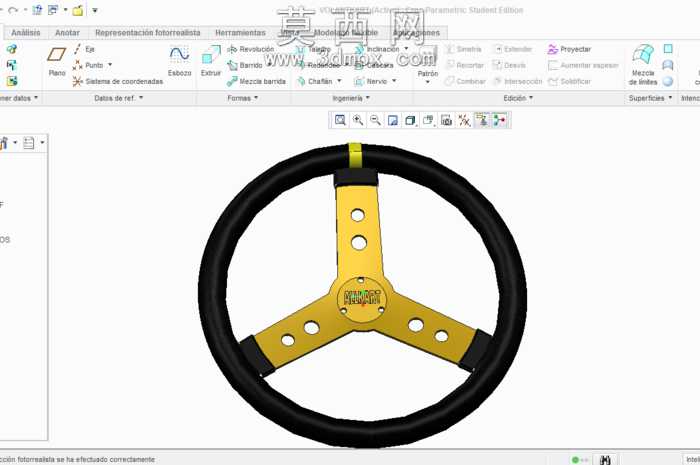Click the Aumentar espesor button

(583, 65)
